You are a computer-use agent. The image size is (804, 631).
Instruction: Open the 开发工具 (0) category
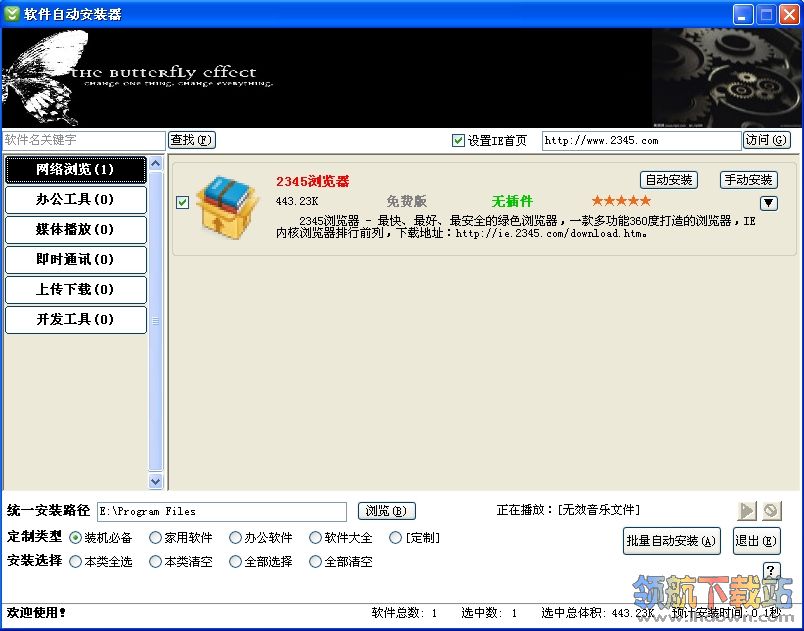click(x=76, y=320)
